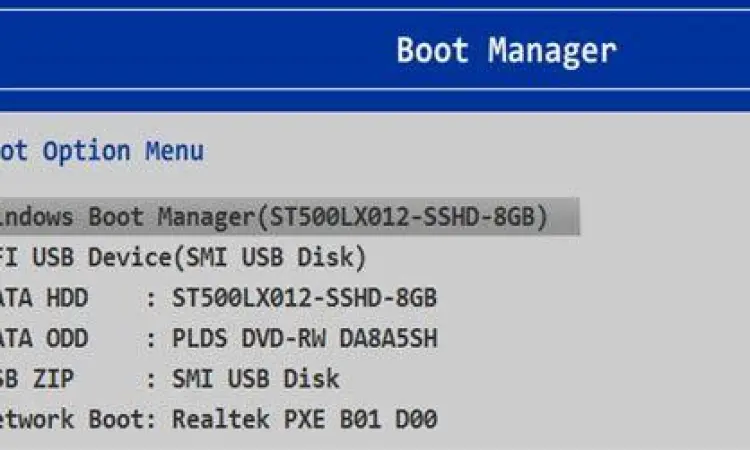
Task: Choose EFI USB Device (SMI USB Disk)
Action: click(183, 257)
